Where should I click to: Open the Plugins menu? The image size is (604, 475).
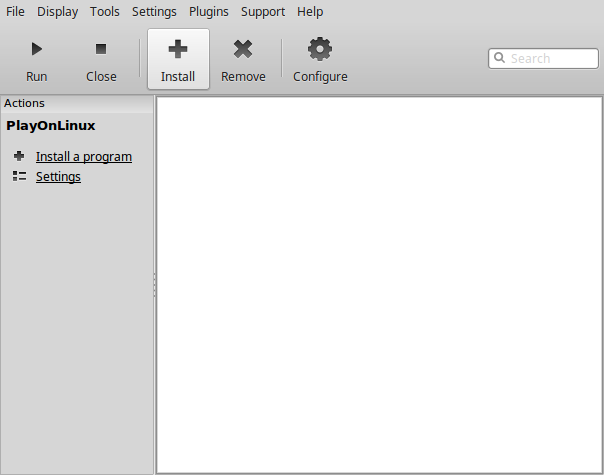click(x=209, y=12)
